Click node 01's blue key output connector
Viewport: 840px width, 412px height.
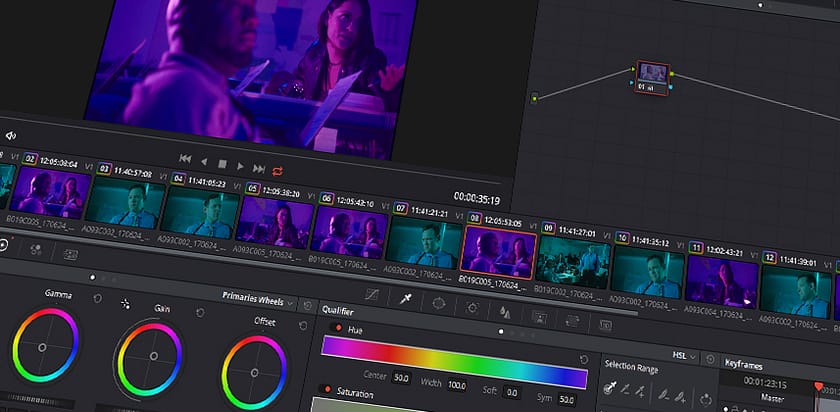[670, 87]
